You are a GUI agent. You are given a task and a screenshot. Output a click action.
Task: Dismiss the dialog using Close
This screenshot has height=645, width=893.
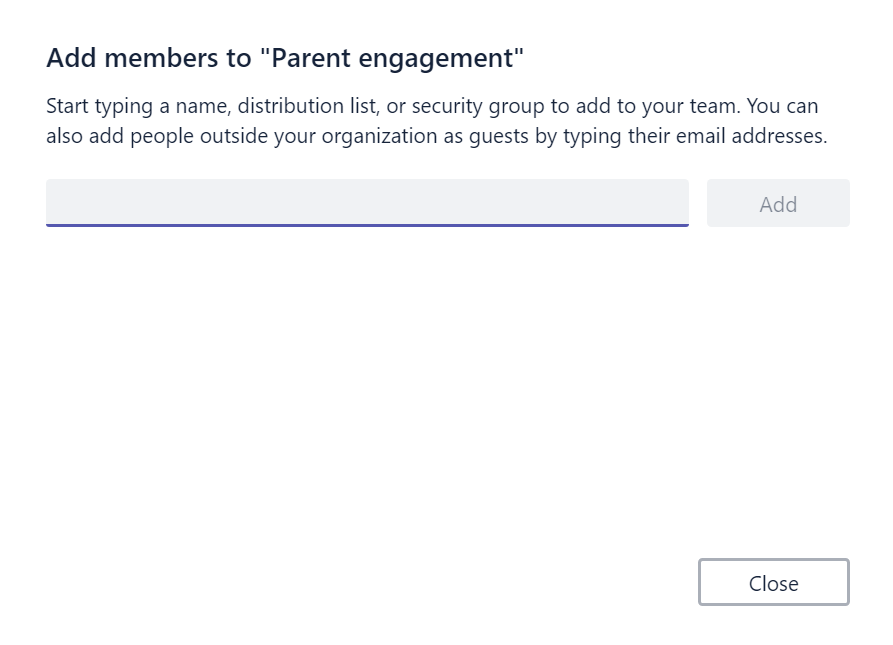[773, 583]
